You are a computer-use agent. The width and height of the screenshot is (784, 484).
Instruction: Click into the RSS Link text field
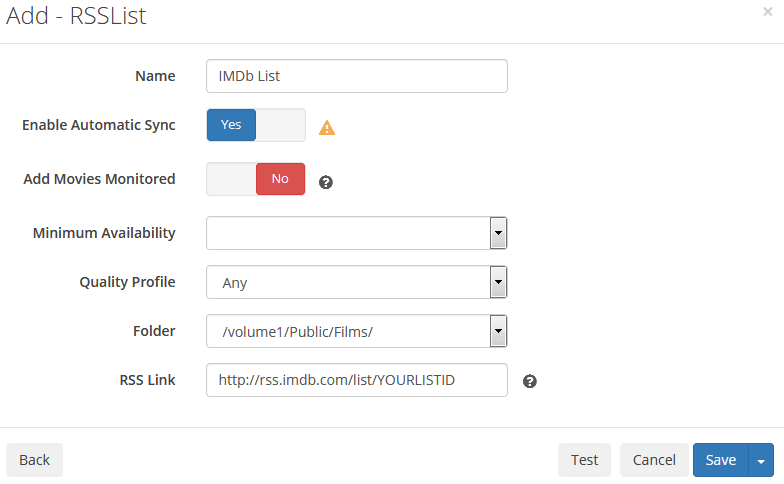tap(357, 380)
